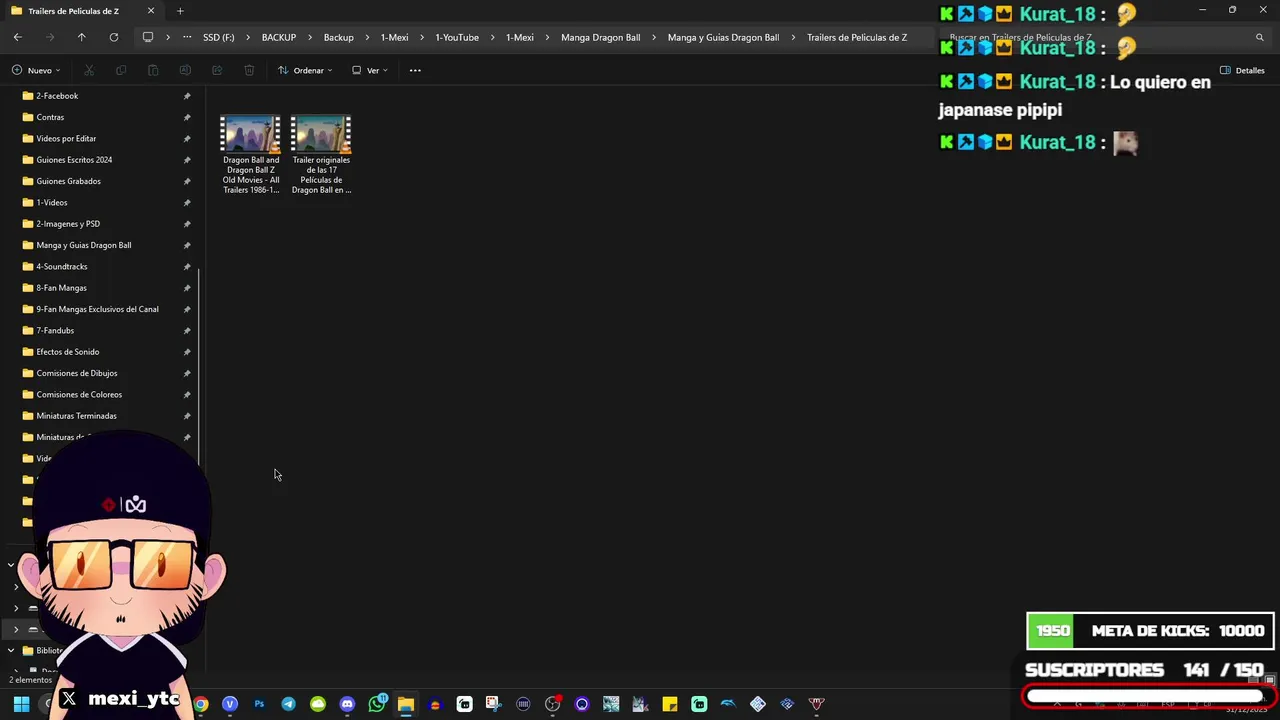Click Trailers de Peliculas de Z breadcrumb
This screenshot has height=720, width=1280.
point(857,37)
